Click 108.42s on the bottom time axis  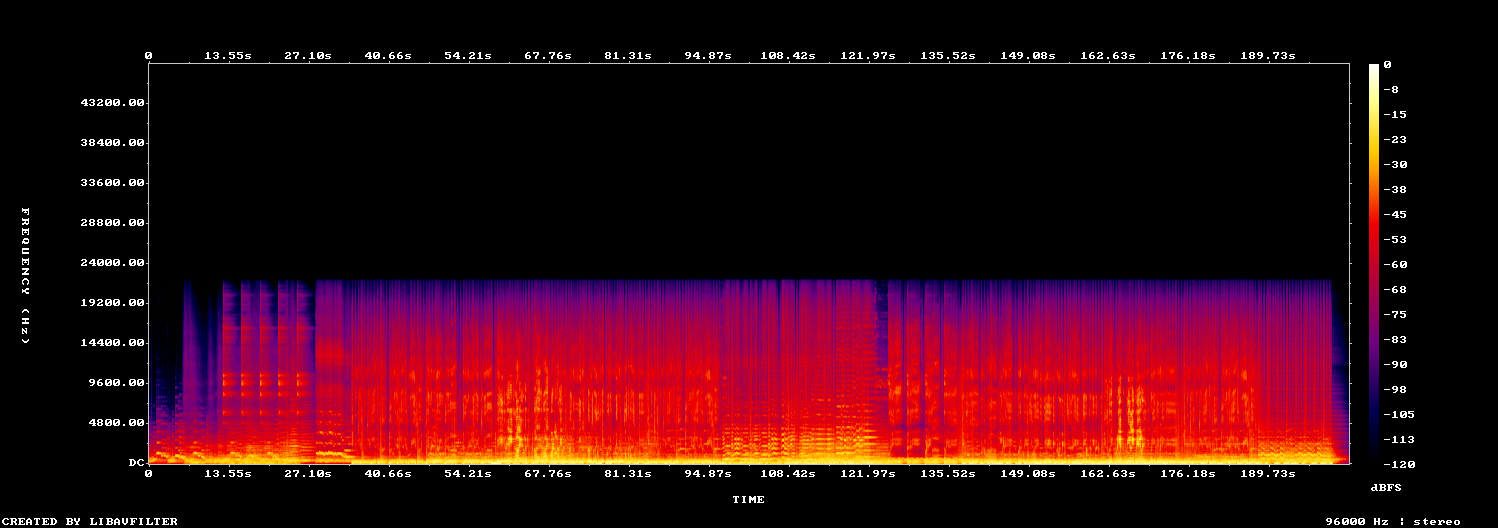[x=788, y=473]
